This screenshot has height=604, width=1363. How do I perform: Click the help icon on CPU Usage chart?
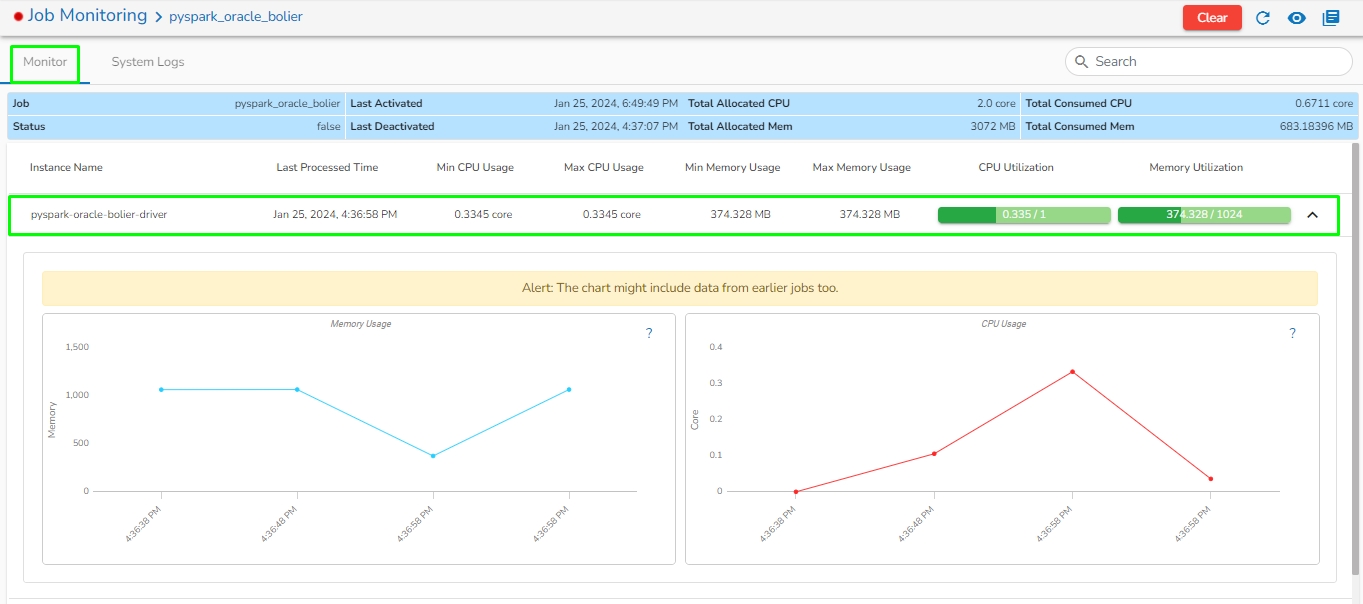(x=1292, y=334)
